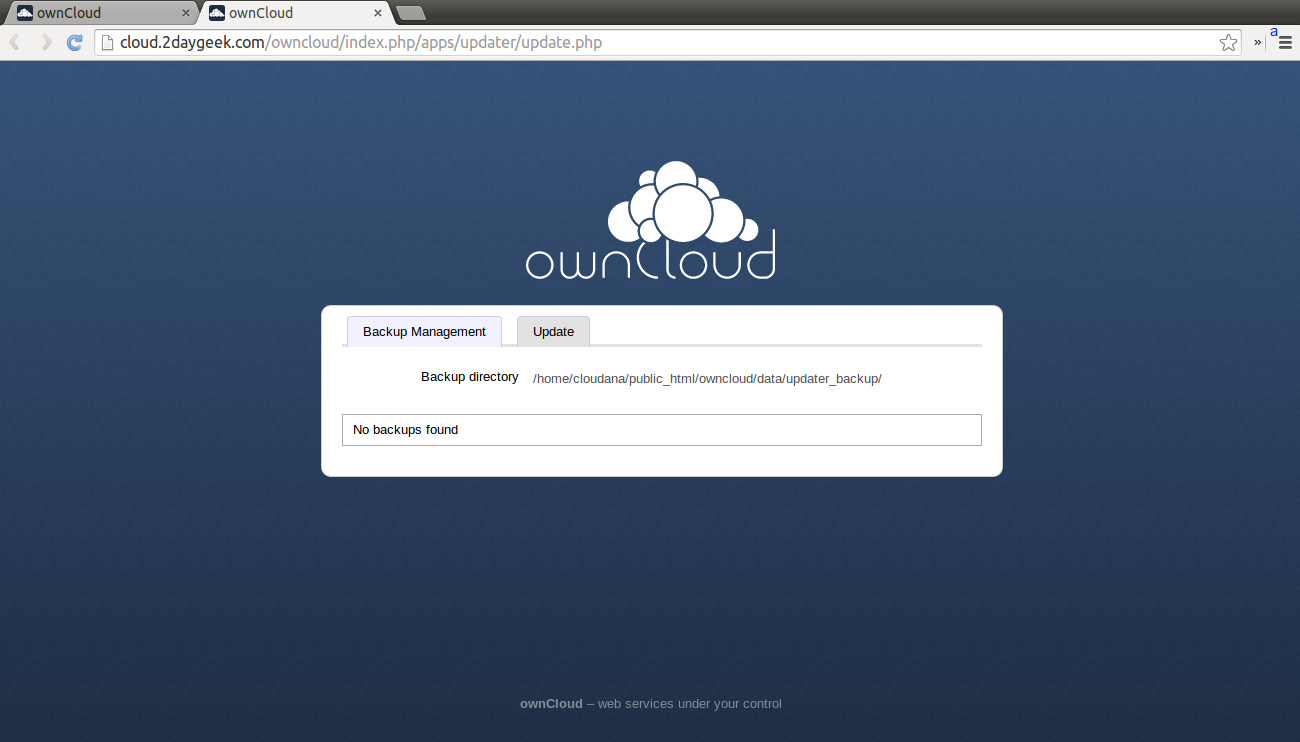This screenshot has width=1300, height=742.
Task: Close the first ownCloud tab
Action: tap(185, 13)
